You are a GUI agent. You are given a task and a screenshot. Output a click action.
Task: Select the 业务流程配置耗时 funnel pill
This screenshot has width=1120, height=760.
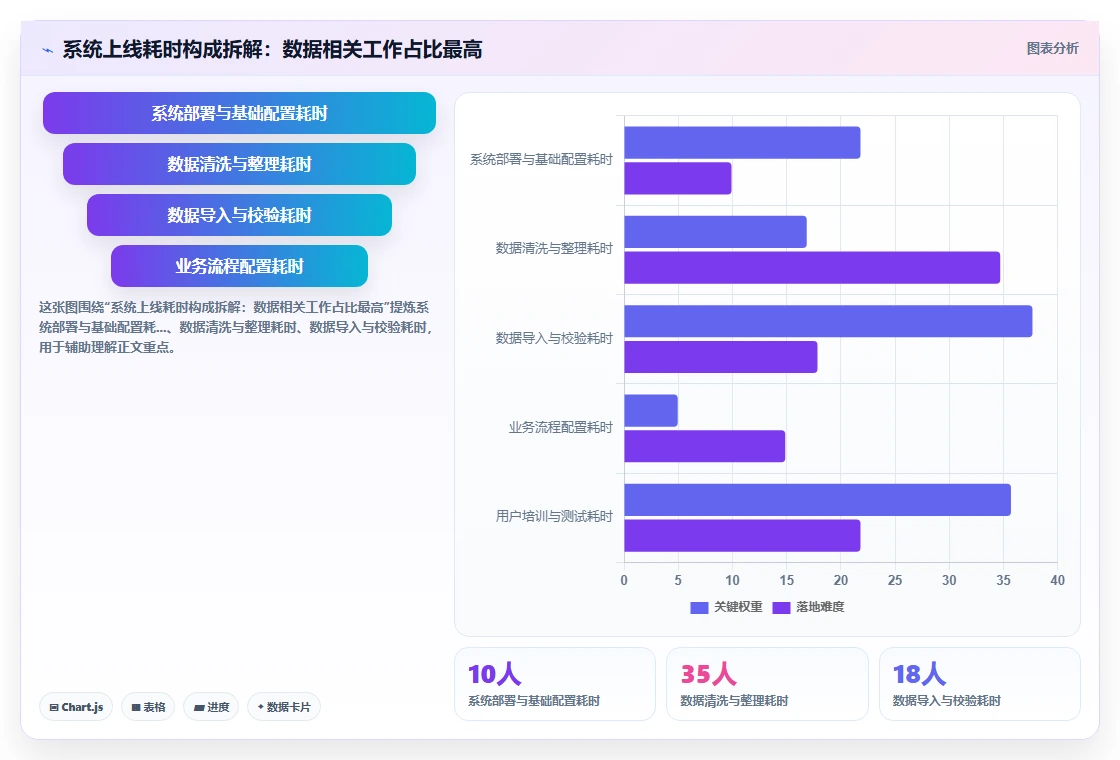coord(239,266)
